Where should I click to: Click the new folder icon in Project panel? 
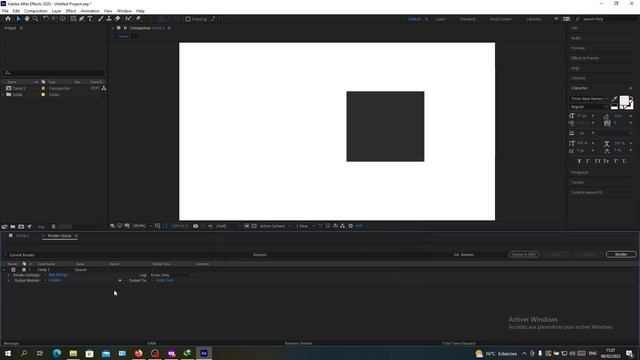[13, 227]
